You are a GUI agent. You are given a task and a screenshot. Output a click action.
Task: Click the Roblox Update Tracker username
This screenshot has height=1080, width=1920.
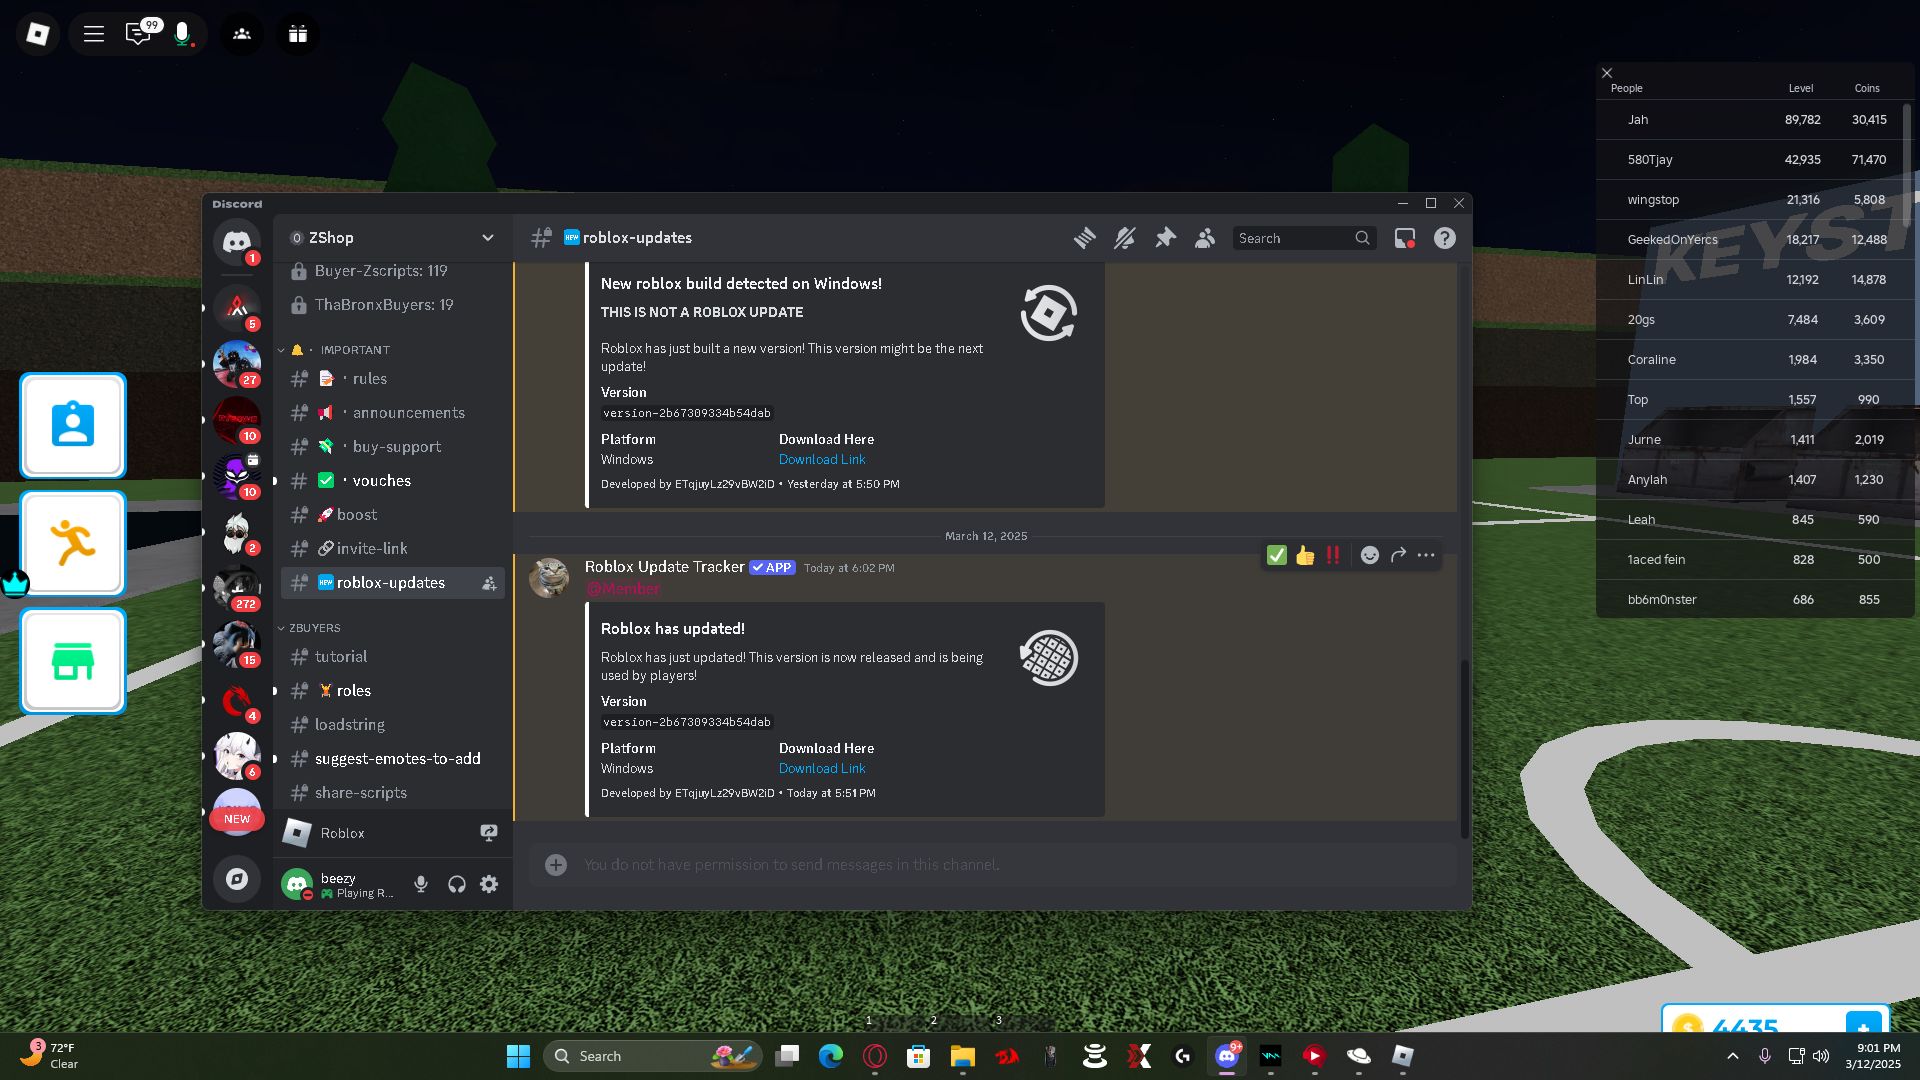pyautogui.click(x=664, y=567)
